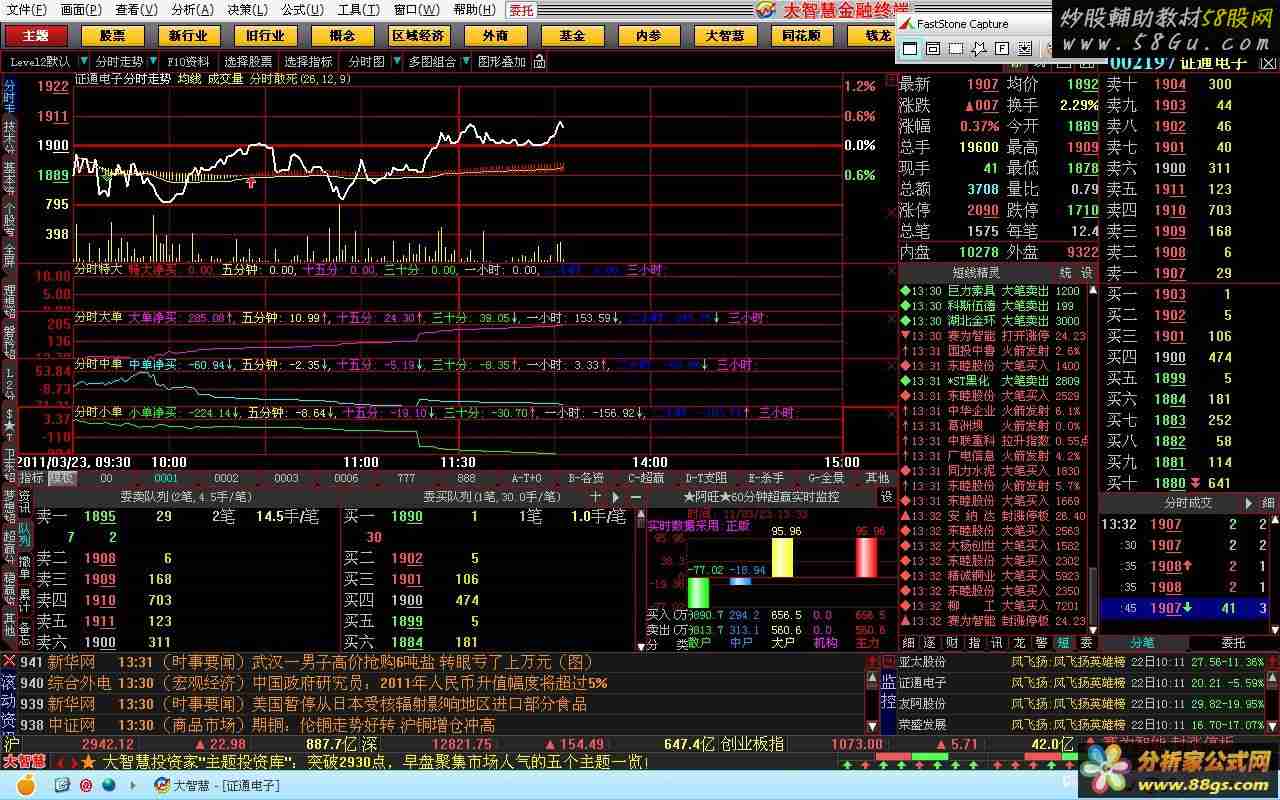Click 选择股票 toolbar item
This screenshot has width=1280, height=800.
tap(248, 61)
